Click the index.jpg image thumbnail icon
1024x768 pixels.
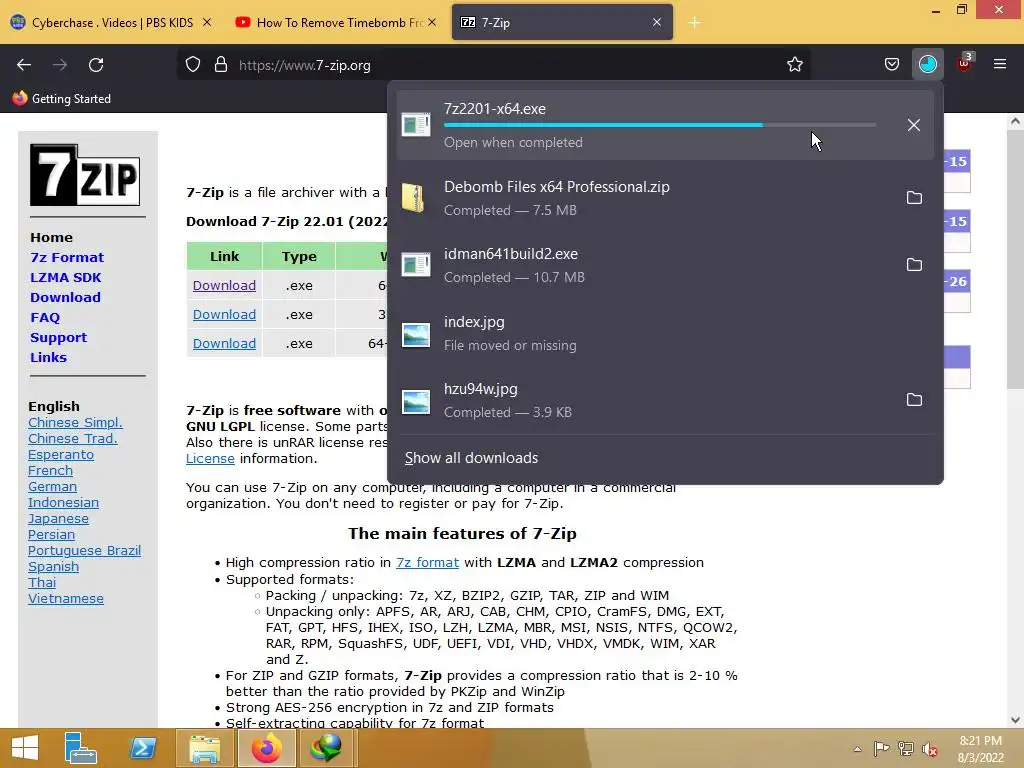[x=416, y=334]
